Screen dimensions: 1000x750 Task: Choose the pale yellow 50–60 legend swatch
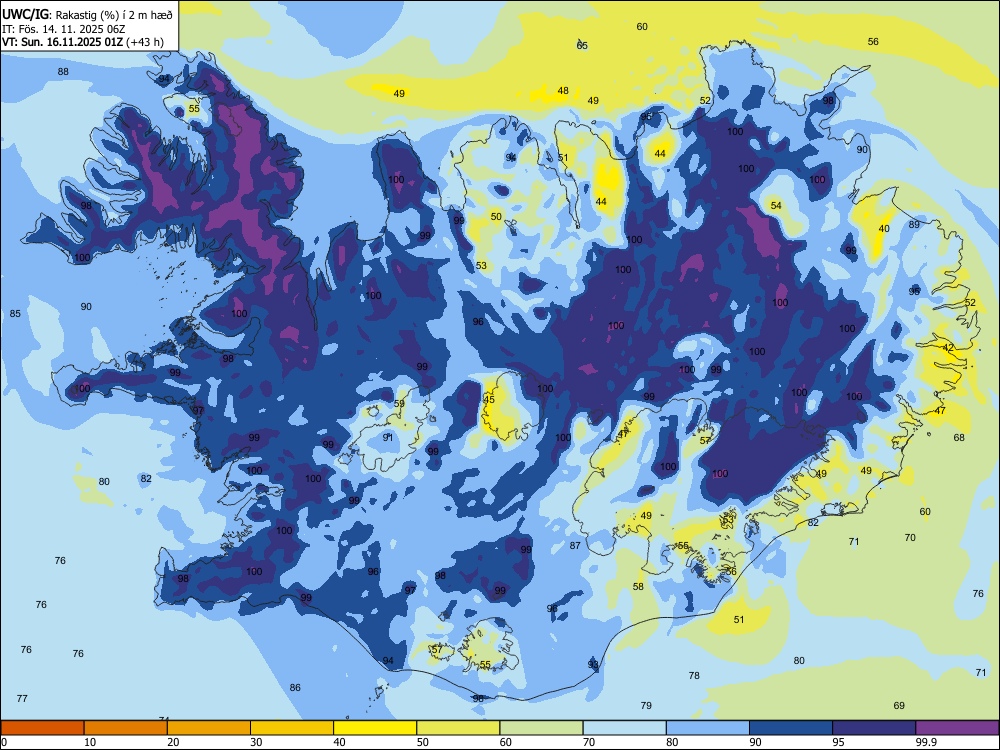click(458, 728)
